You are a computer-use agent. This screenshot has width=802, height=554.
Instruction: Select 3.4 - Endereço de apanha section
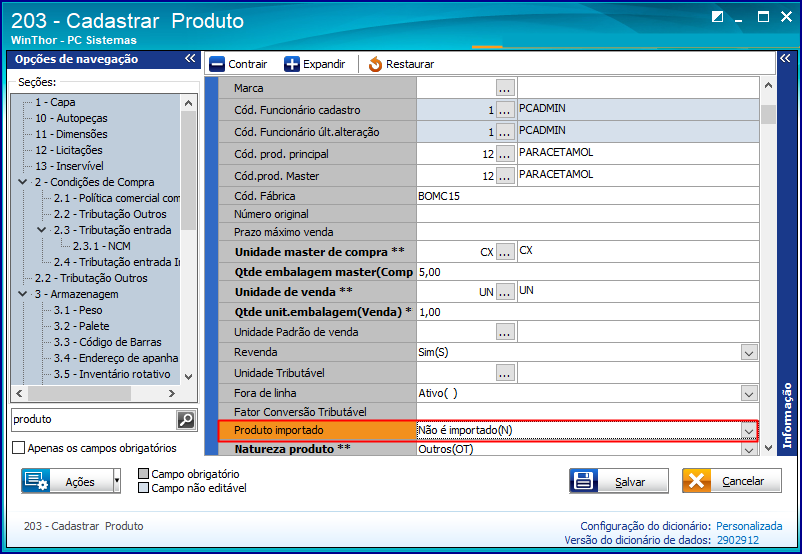coord(116,358)
